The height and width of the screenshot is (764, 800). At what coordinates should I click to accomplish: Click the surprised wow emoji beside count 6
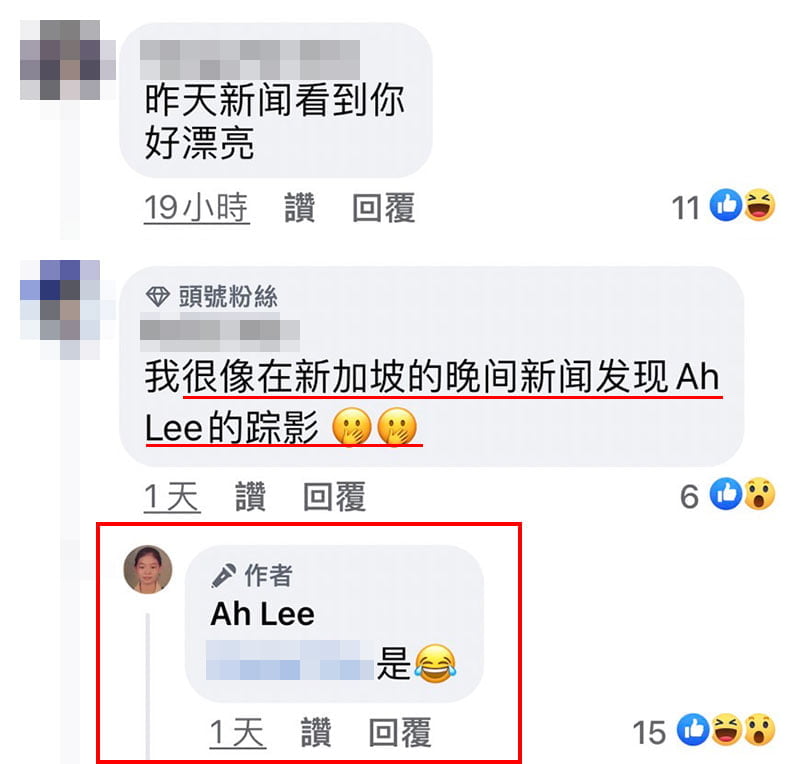click(x=760, y=494)
